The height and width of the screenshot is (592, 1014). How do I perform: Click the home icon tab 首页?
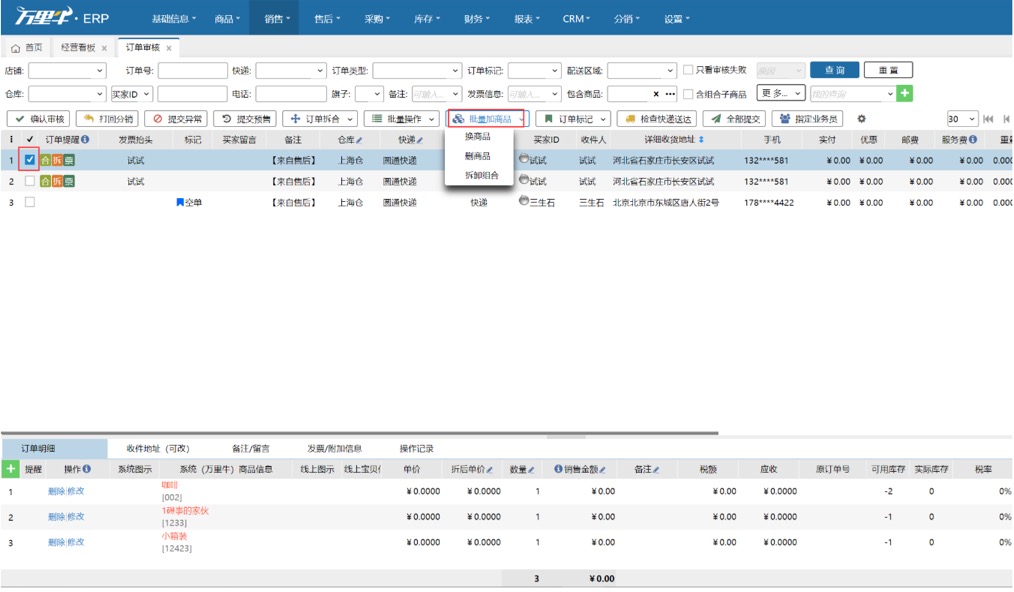[27, 48]
